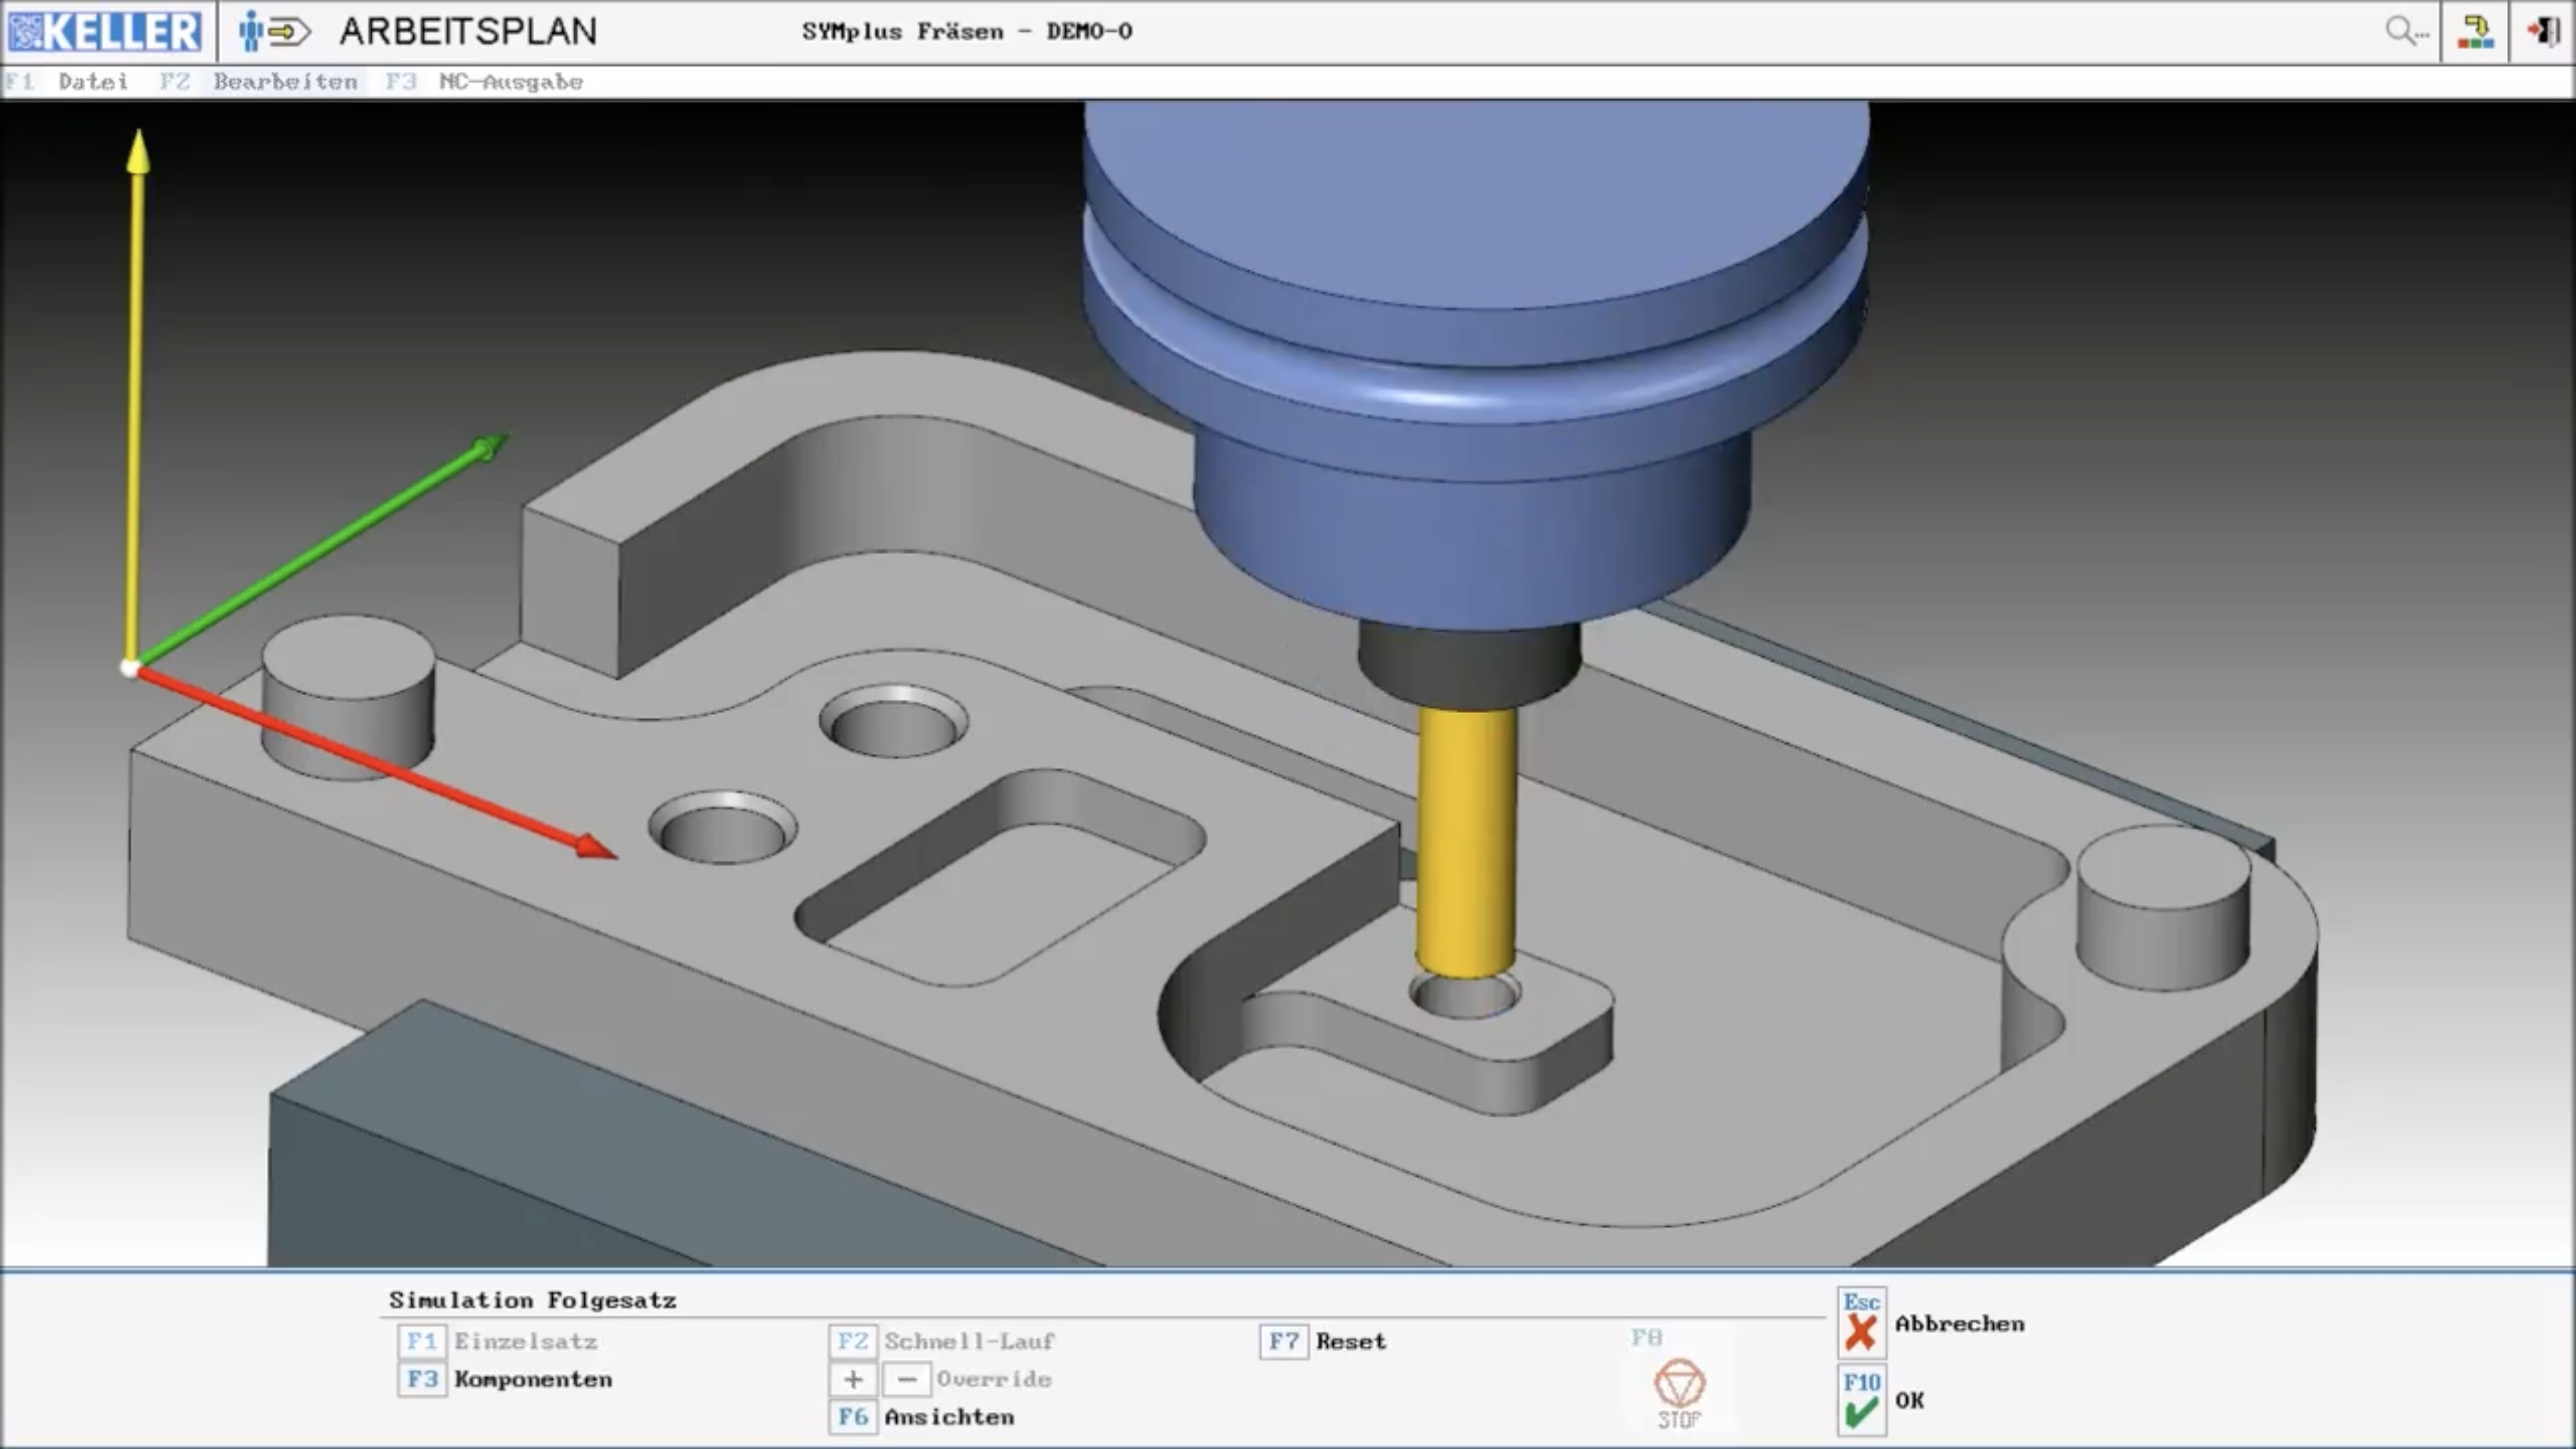Confirm with the green check OK
The width and height of the screenshot is (2576, 1449).
1861,1400
